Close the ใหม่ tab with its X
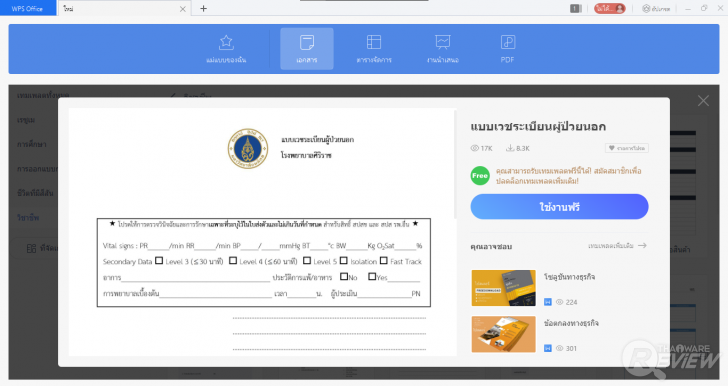 tap(182, 9)
